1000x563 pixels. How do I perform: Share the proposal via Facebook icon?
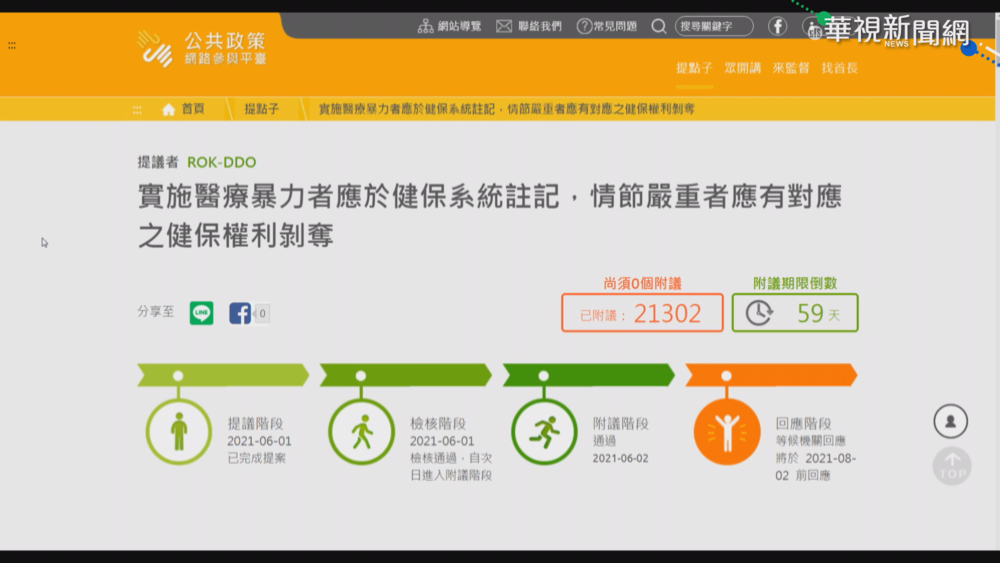(240, 313)
